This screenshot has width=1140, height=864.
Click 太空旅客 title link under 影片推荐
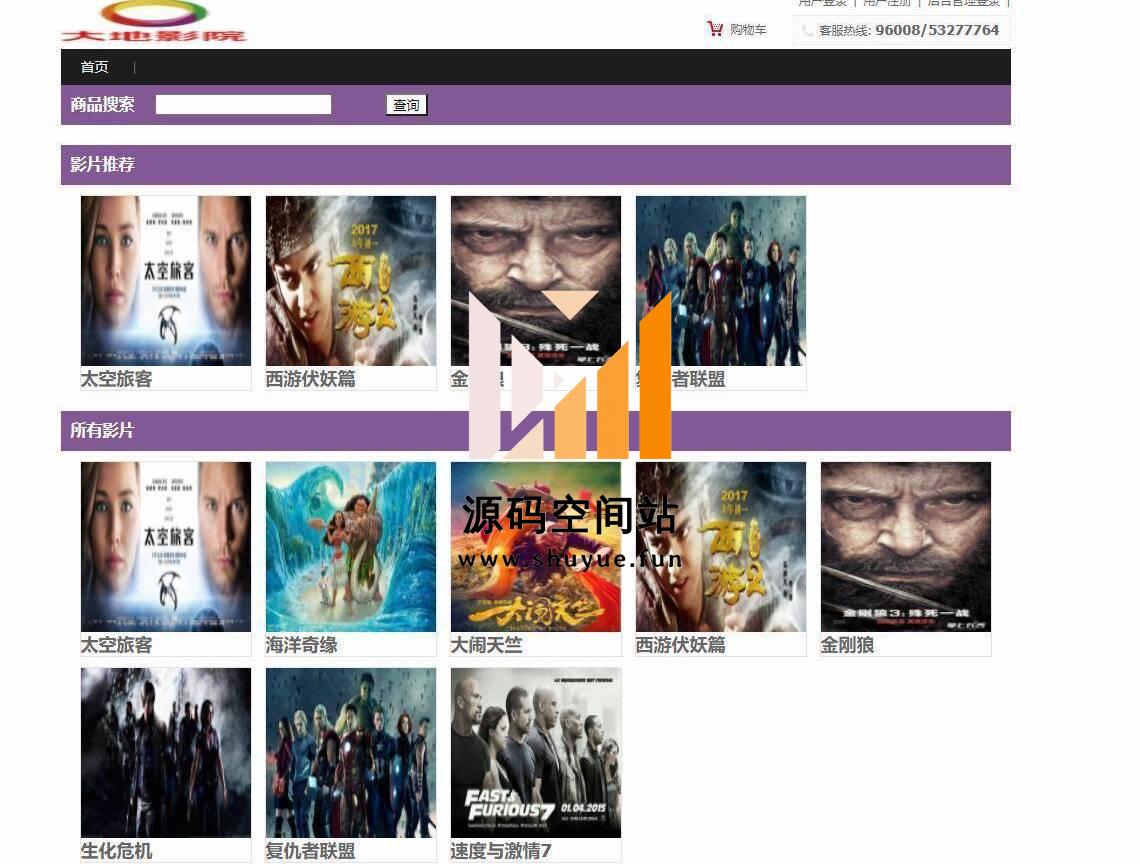(x=116, y=379)
